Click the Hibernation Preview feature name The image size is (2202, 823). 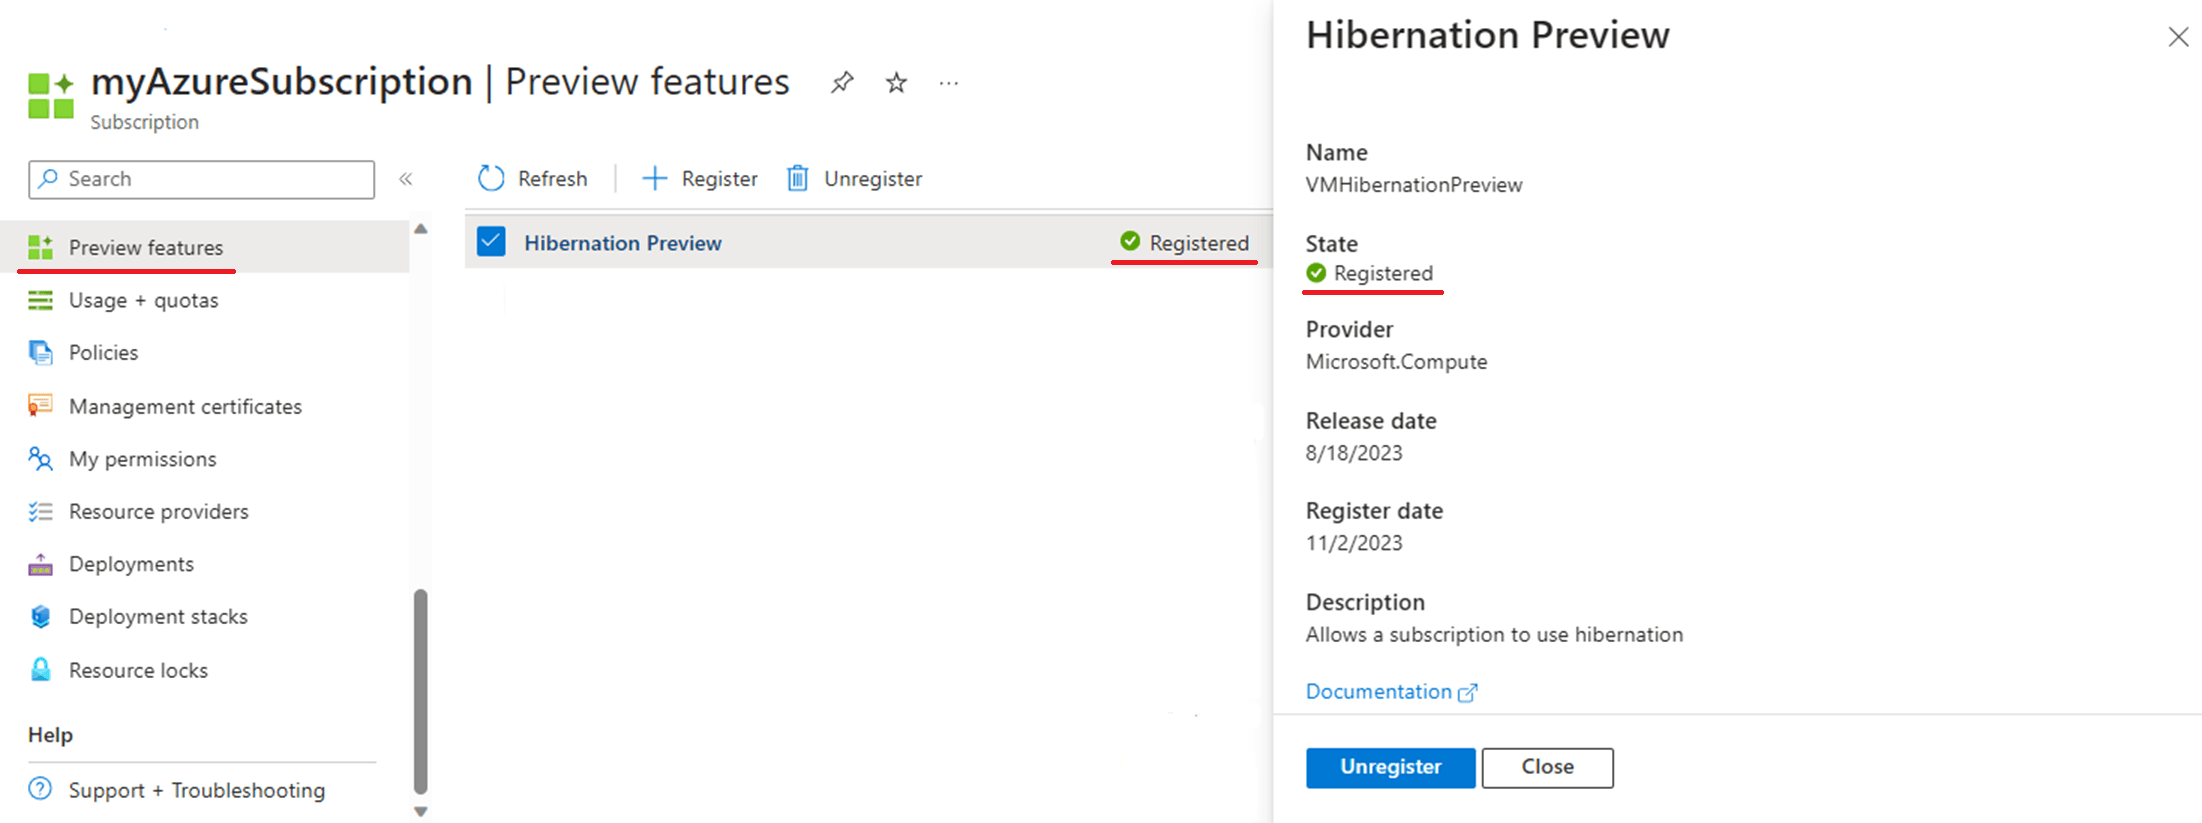622,243
